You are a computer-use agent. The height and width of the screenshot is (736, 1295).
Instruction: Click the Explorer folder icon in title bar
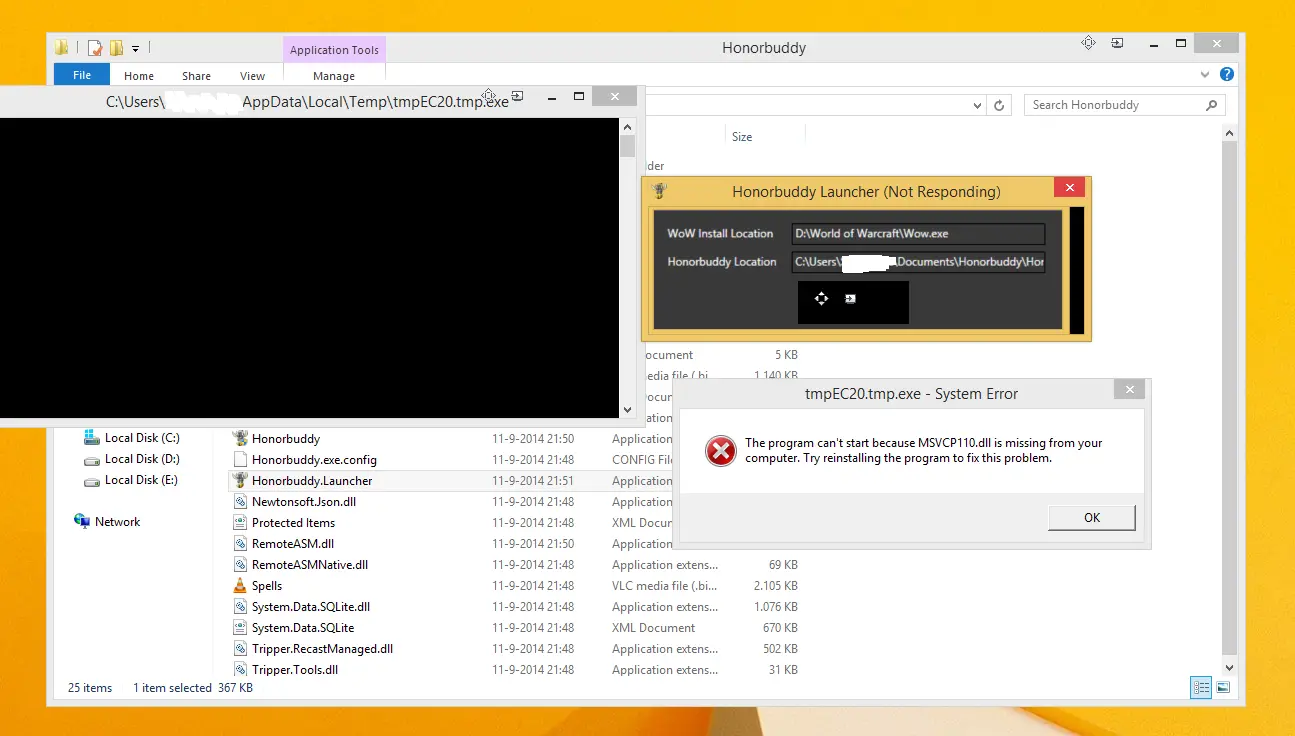point(62,47)
